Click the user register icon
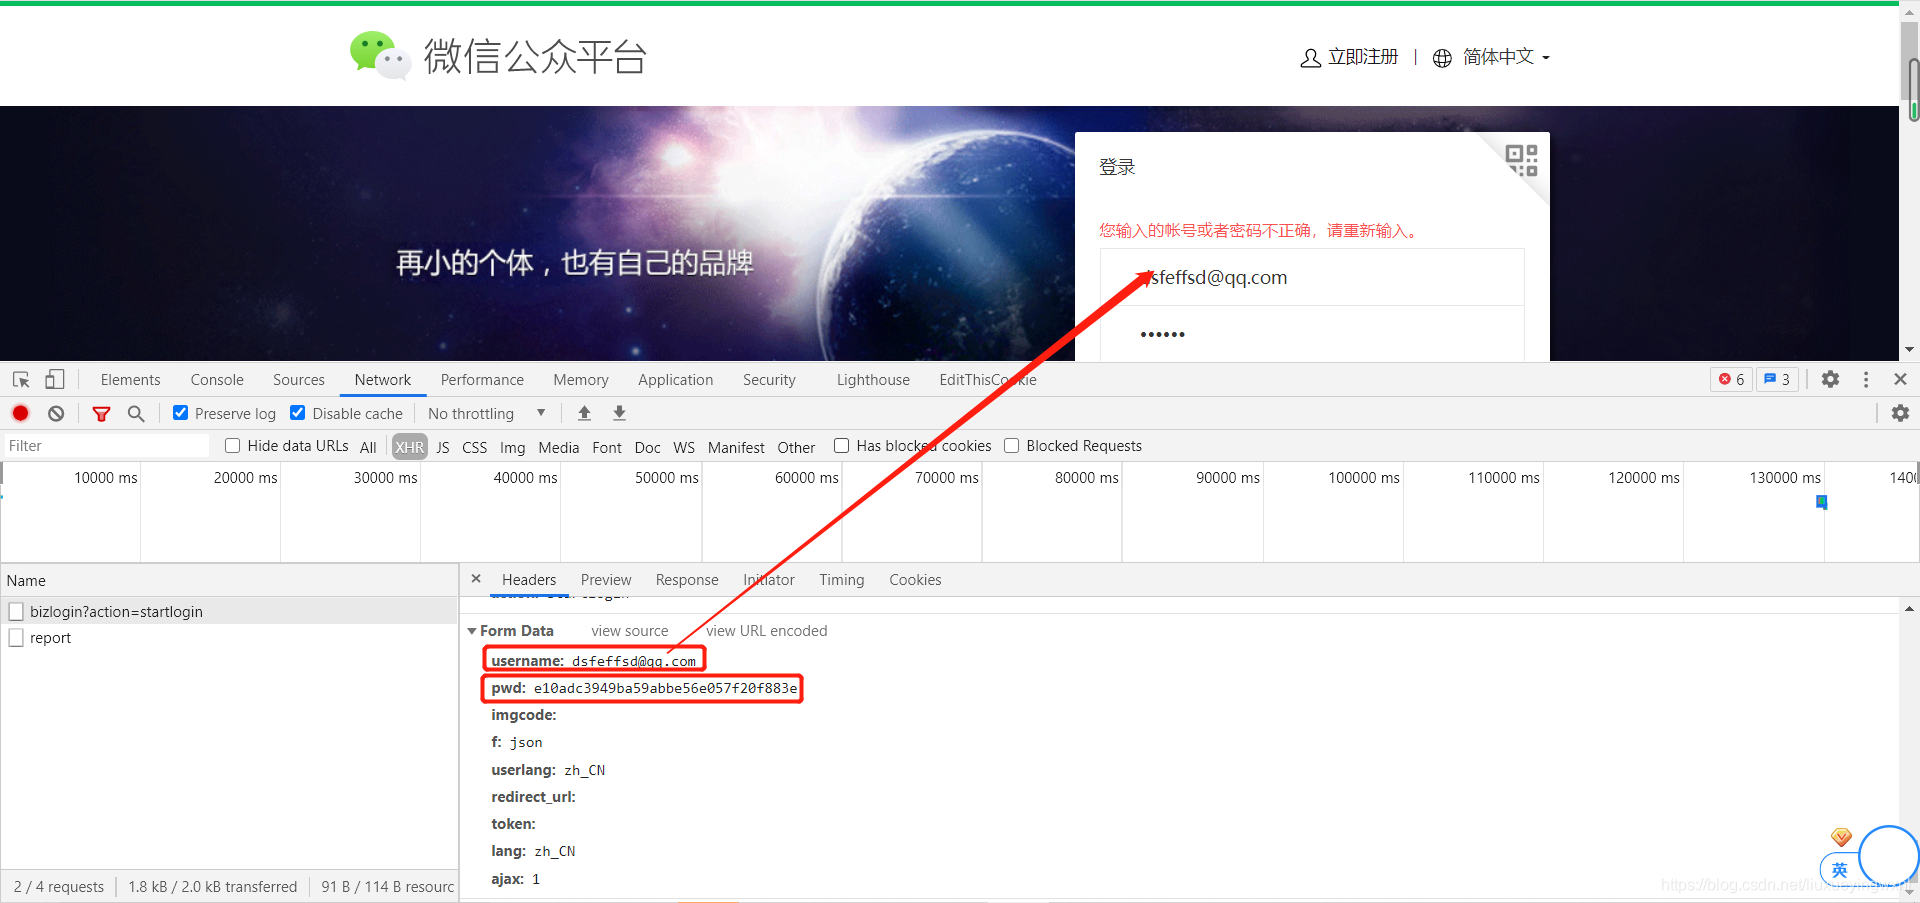 (x=1310, y=58)
